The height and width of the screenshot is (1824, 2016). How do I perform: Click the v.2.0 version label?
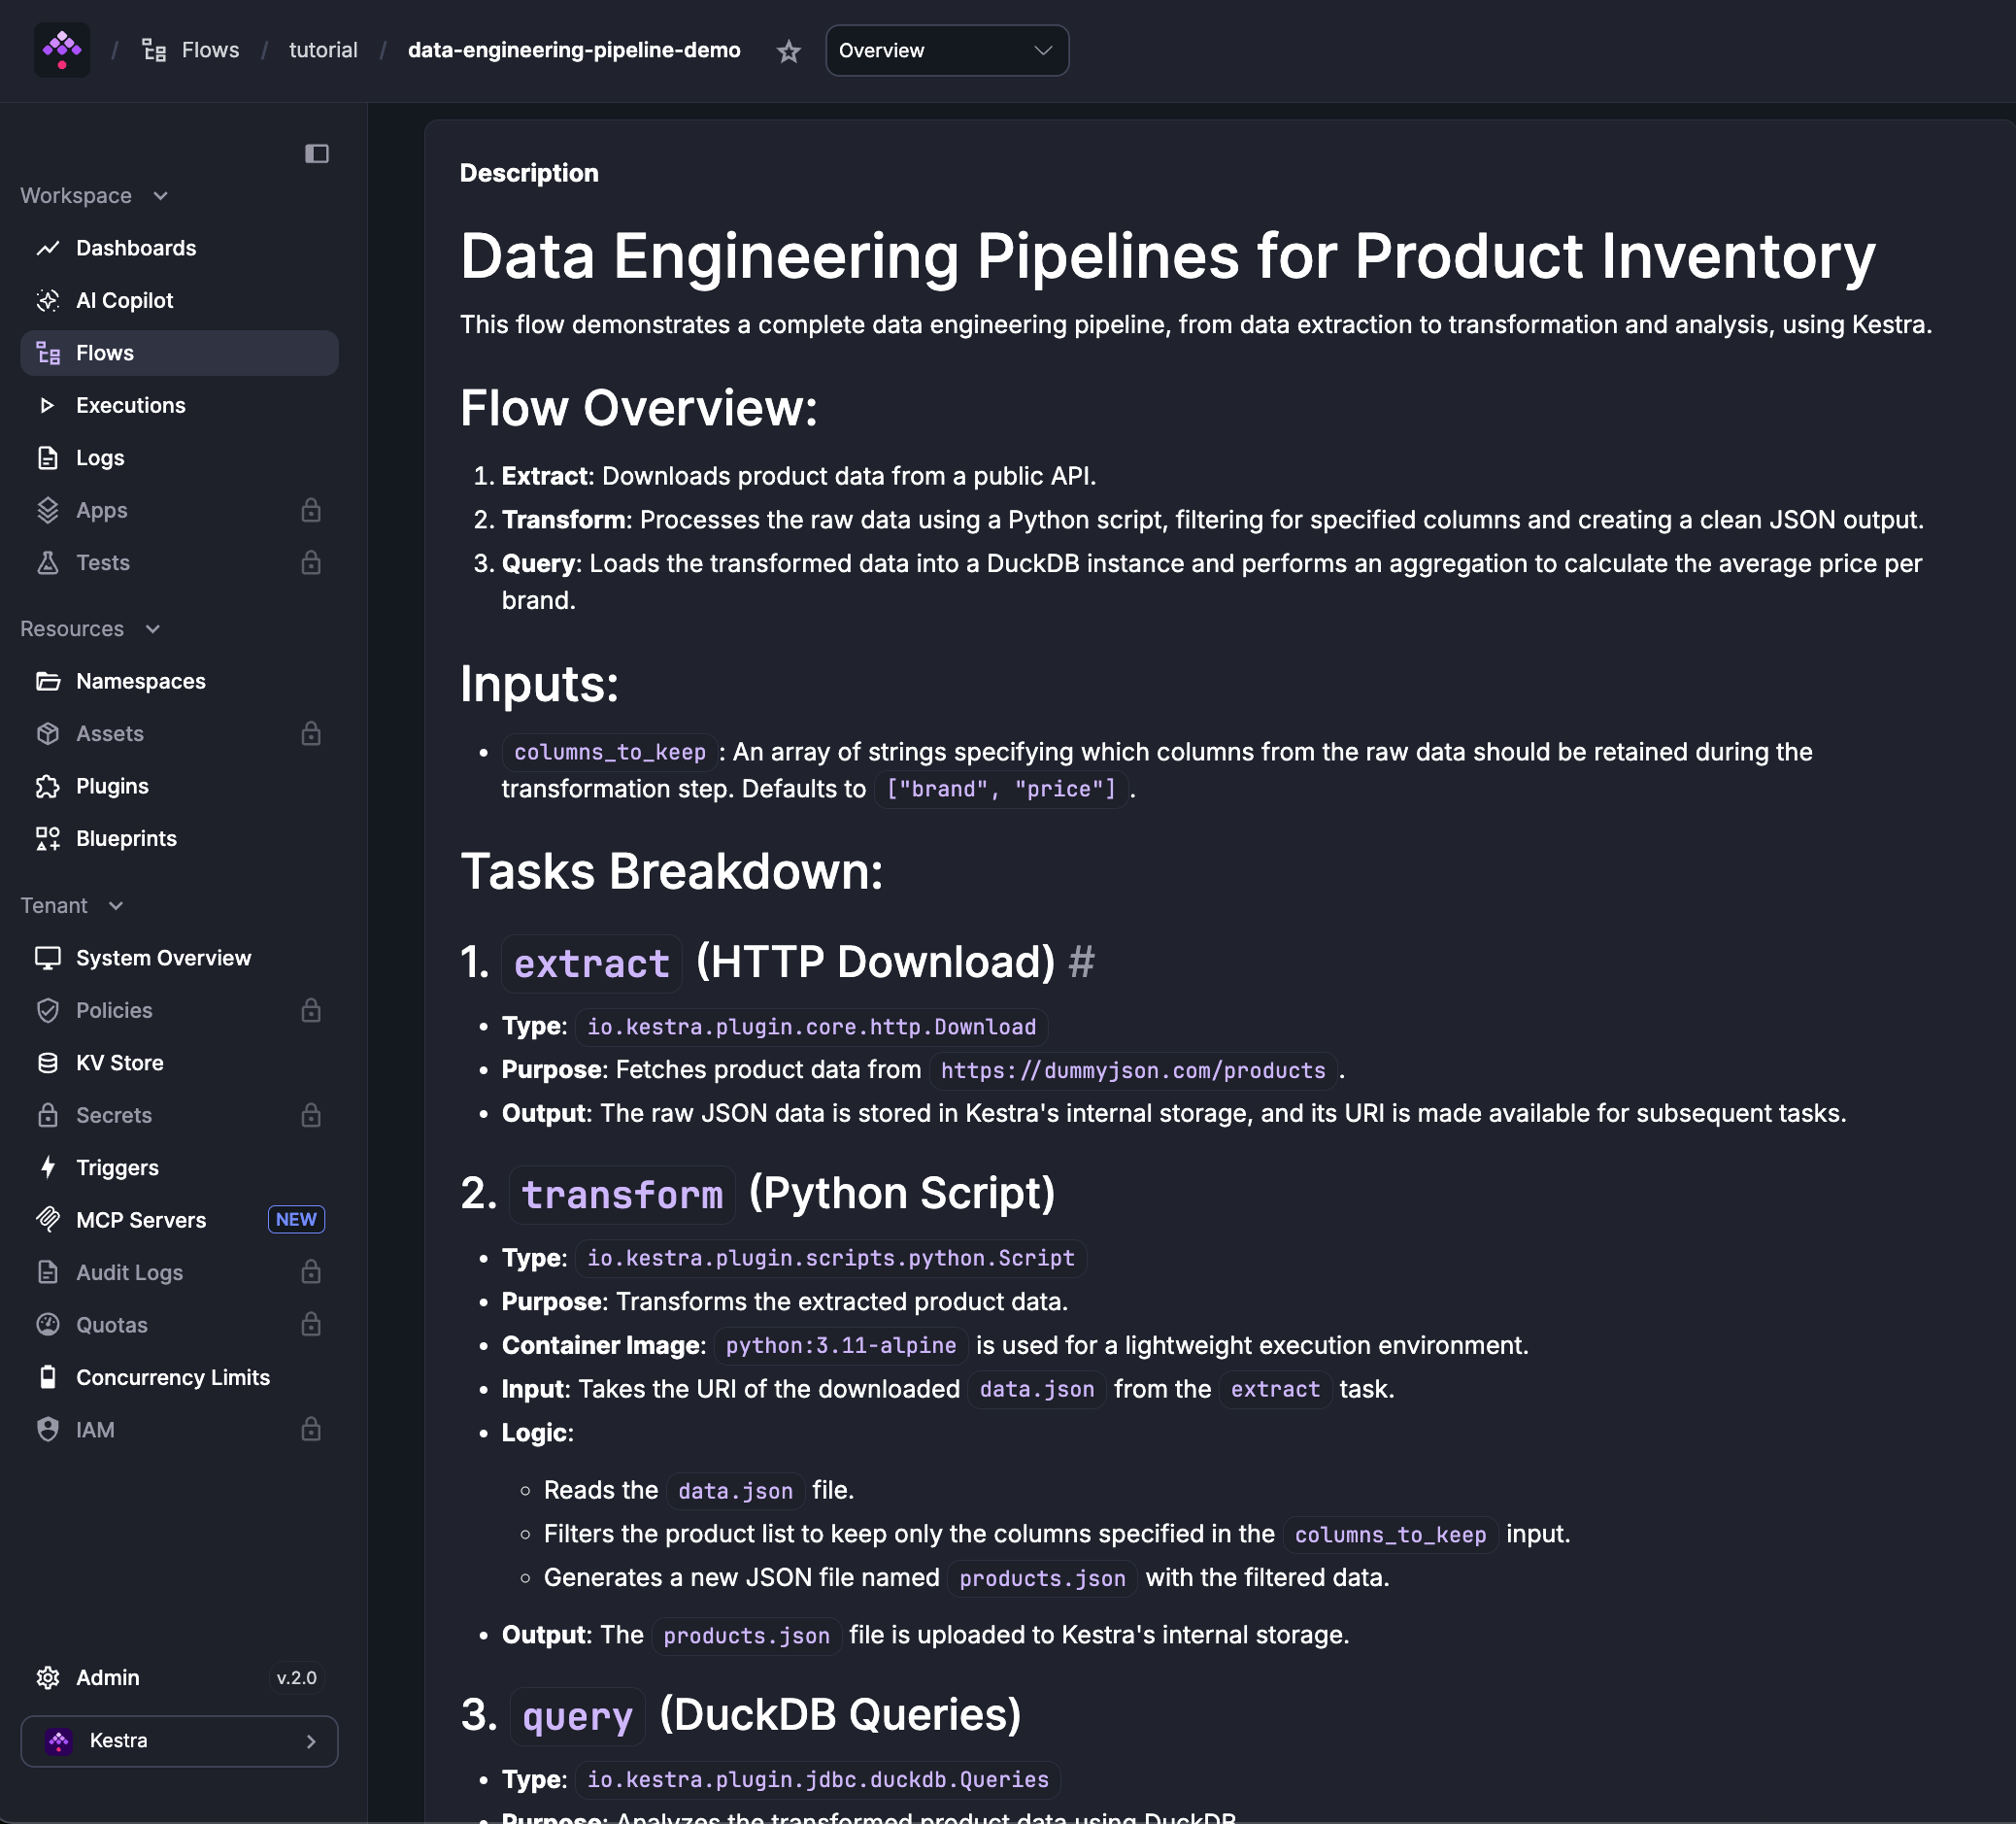point(297,1678)
